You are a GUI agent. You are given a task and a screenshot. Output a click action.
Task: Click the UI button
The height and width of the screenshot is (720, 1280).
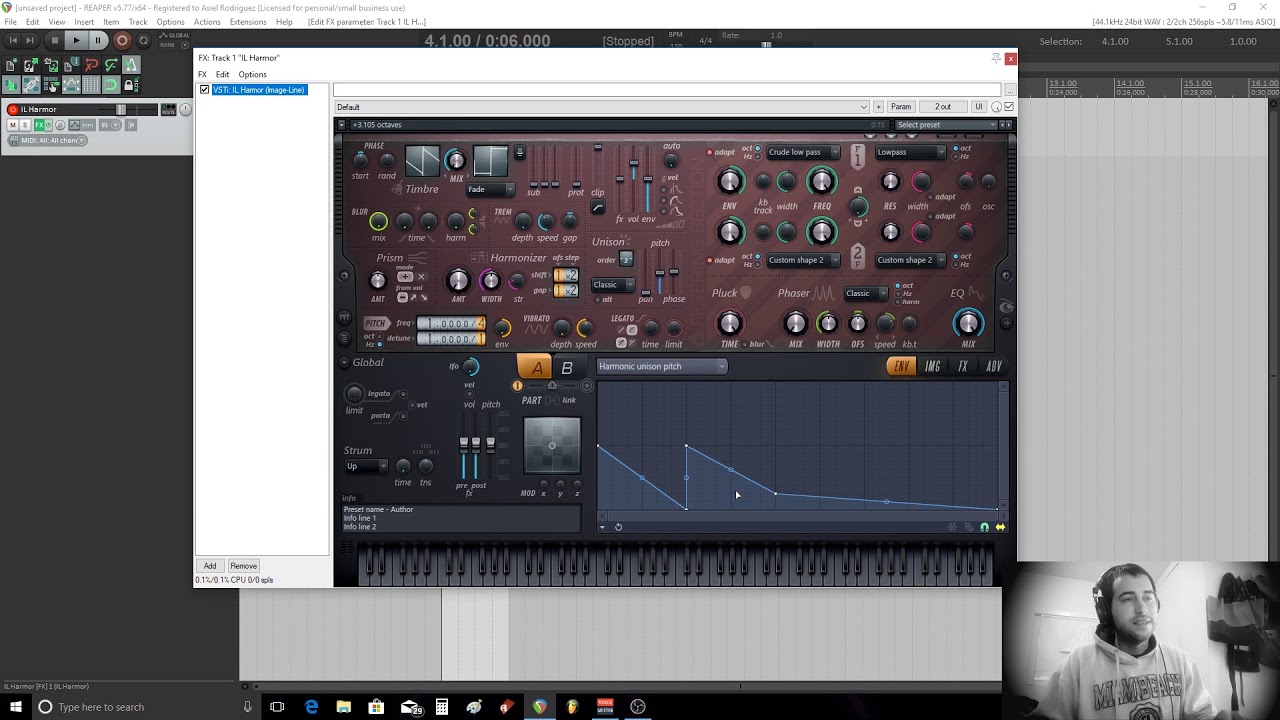click(979, 107)
